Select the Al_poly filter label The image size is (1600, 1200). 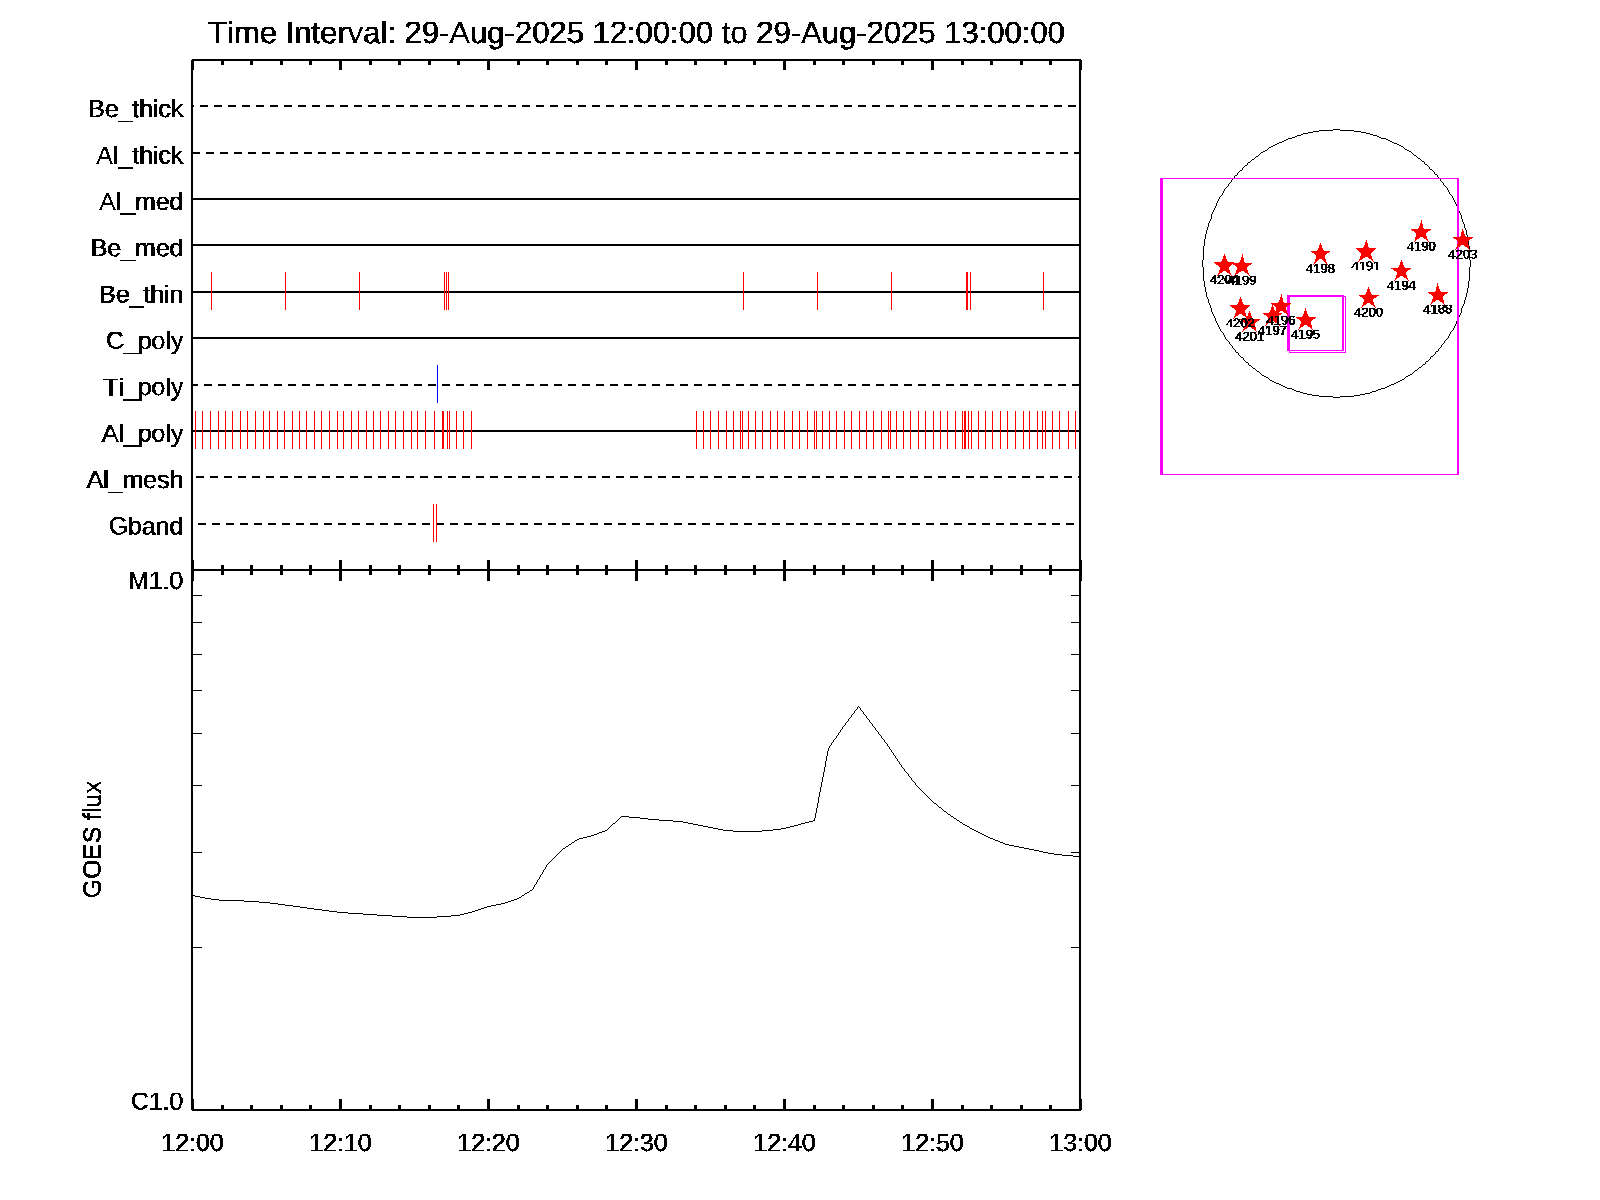pos(142,433)
